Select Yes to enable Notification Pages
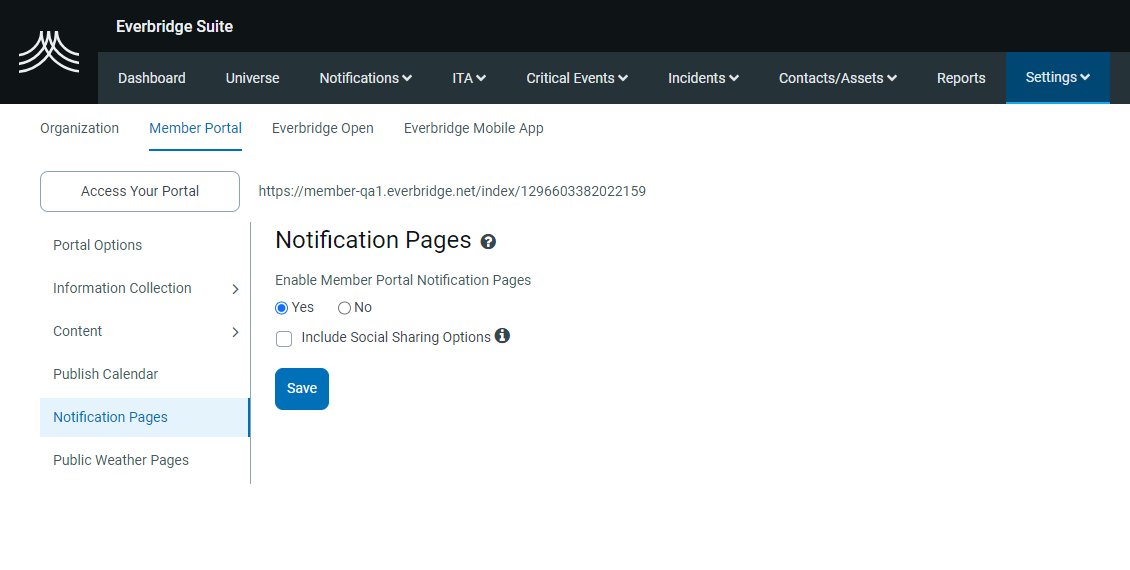This screenshot has height=570, width=1130. click(x=282, y=308)
